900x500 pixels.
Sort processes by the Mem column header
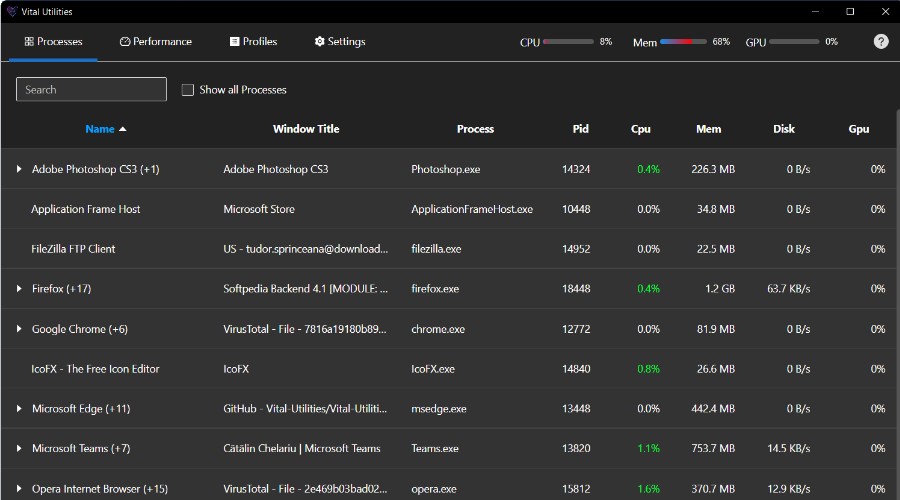point(708,129)
